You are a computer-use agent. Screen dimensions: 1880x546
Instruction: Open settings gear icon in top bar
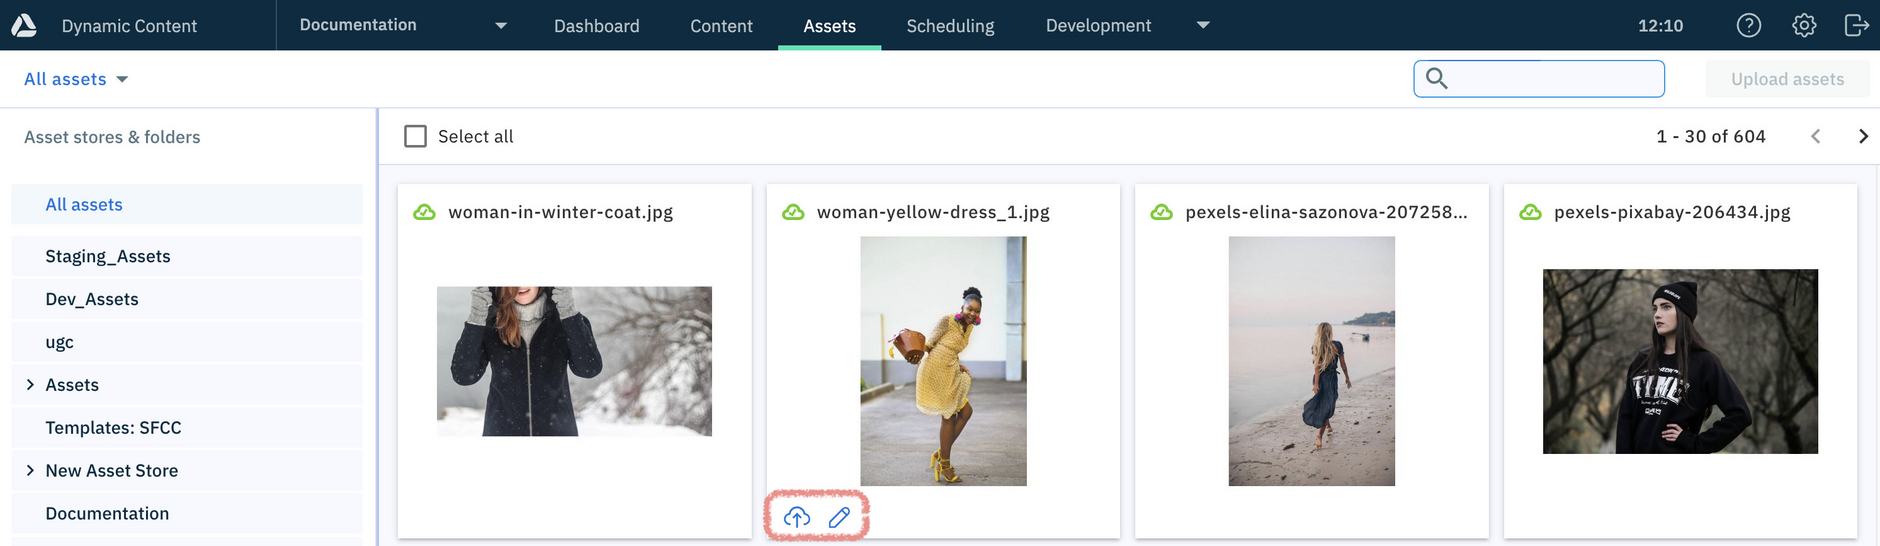point(1803,25)
